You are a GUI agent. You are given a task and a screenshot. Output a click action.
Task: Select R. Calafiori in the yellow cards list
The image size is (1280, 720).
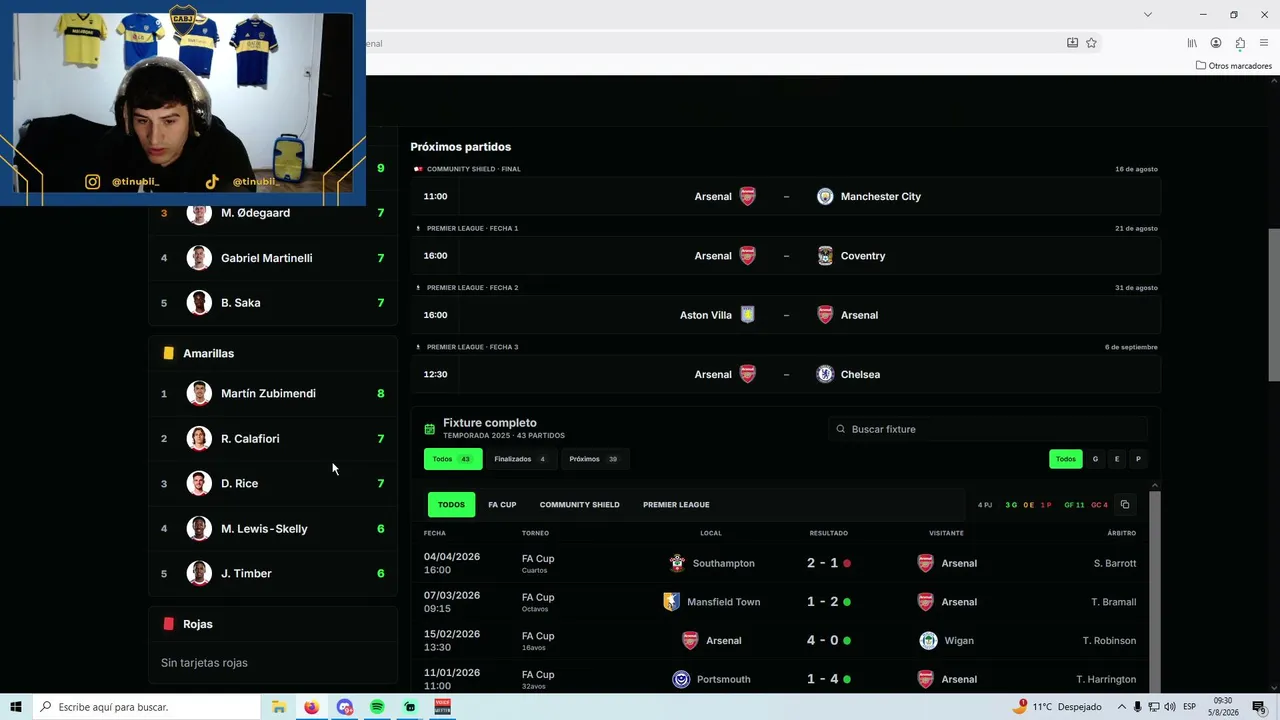tap(273, 438)
